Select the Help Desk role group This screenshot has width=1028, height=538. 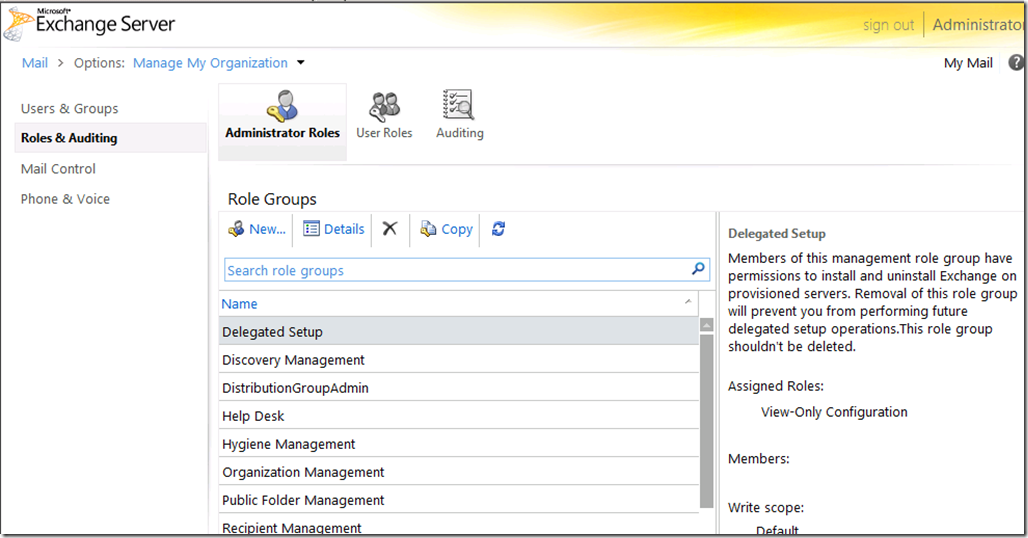[x=459, y=416]
